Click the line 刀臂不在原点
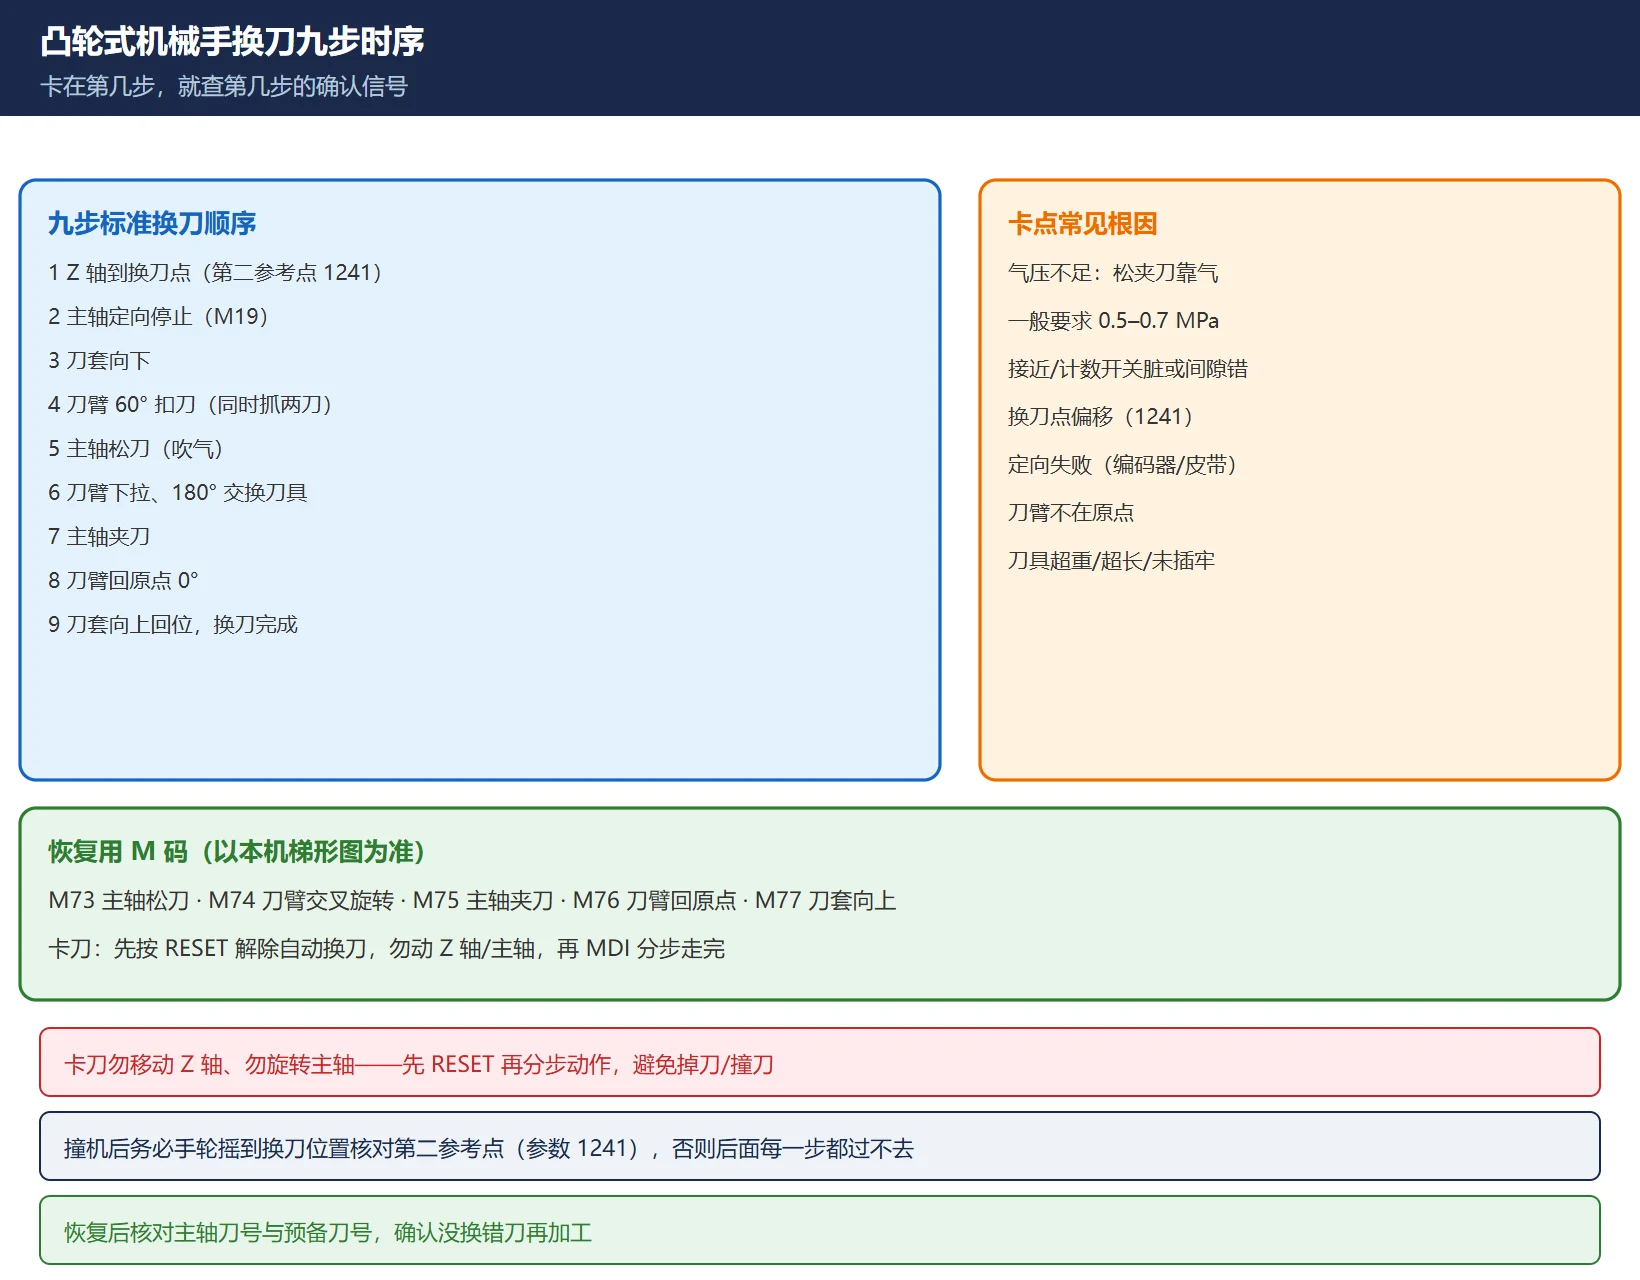1640x1280 pixels. (x=1071, y=513)
